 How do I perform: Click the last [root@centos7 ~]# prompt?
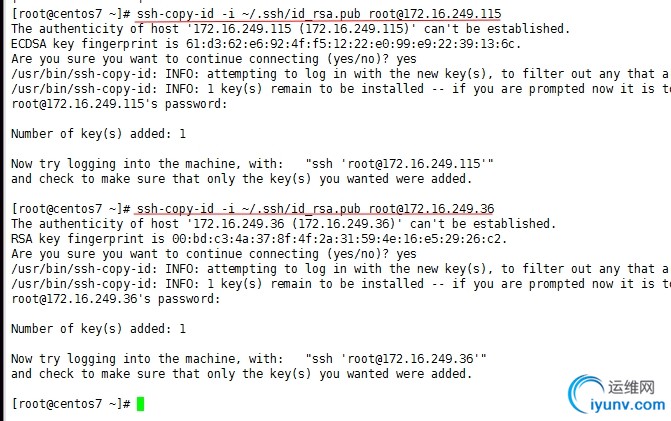(x=71, y=404)
